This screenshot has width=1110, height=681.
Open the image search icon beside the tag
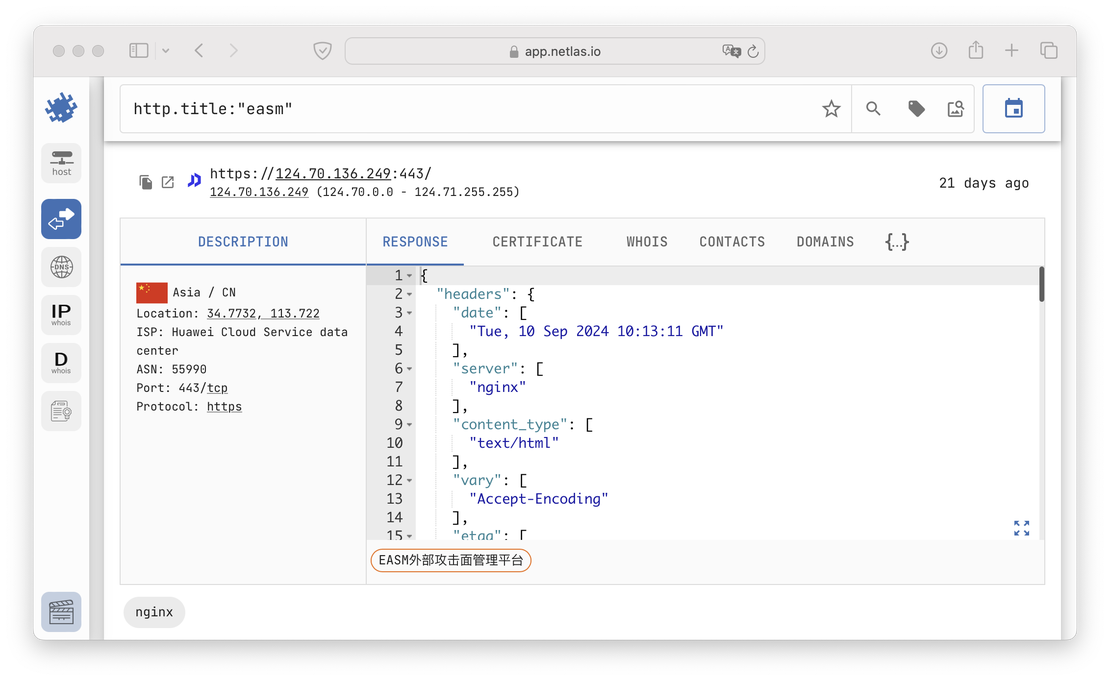coord(955,108)
